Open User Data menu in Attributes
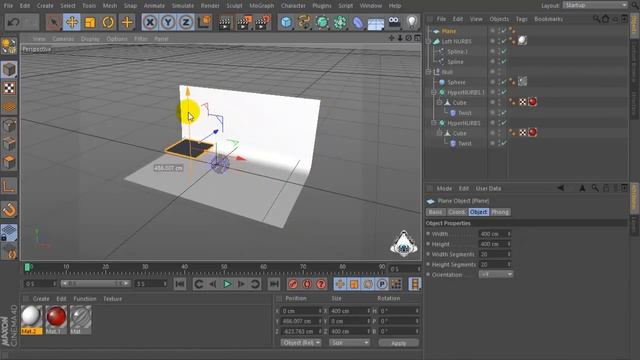Image resolution: width=640 pixels, height=360 pixels. pos(489,189)
